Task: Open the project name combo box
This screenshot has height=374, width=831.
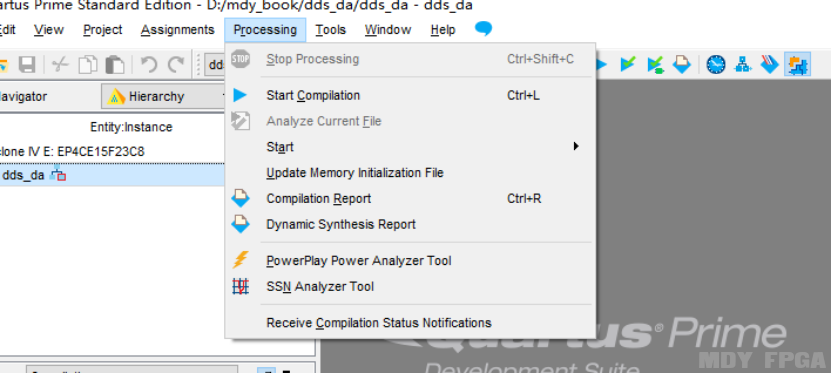Action: click(215, 65)
